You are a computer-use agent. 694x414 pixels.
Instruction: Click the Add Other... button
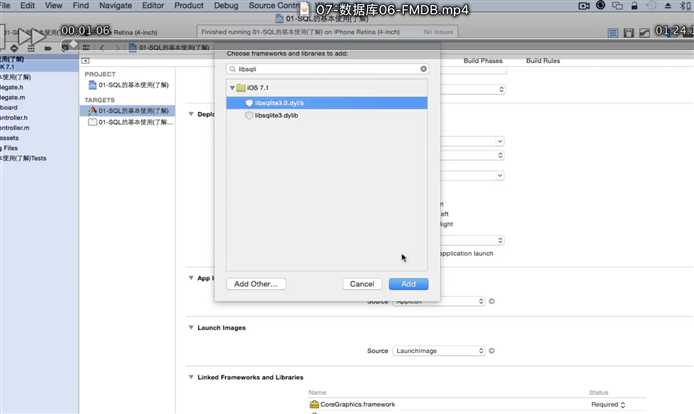coord(256,284)
